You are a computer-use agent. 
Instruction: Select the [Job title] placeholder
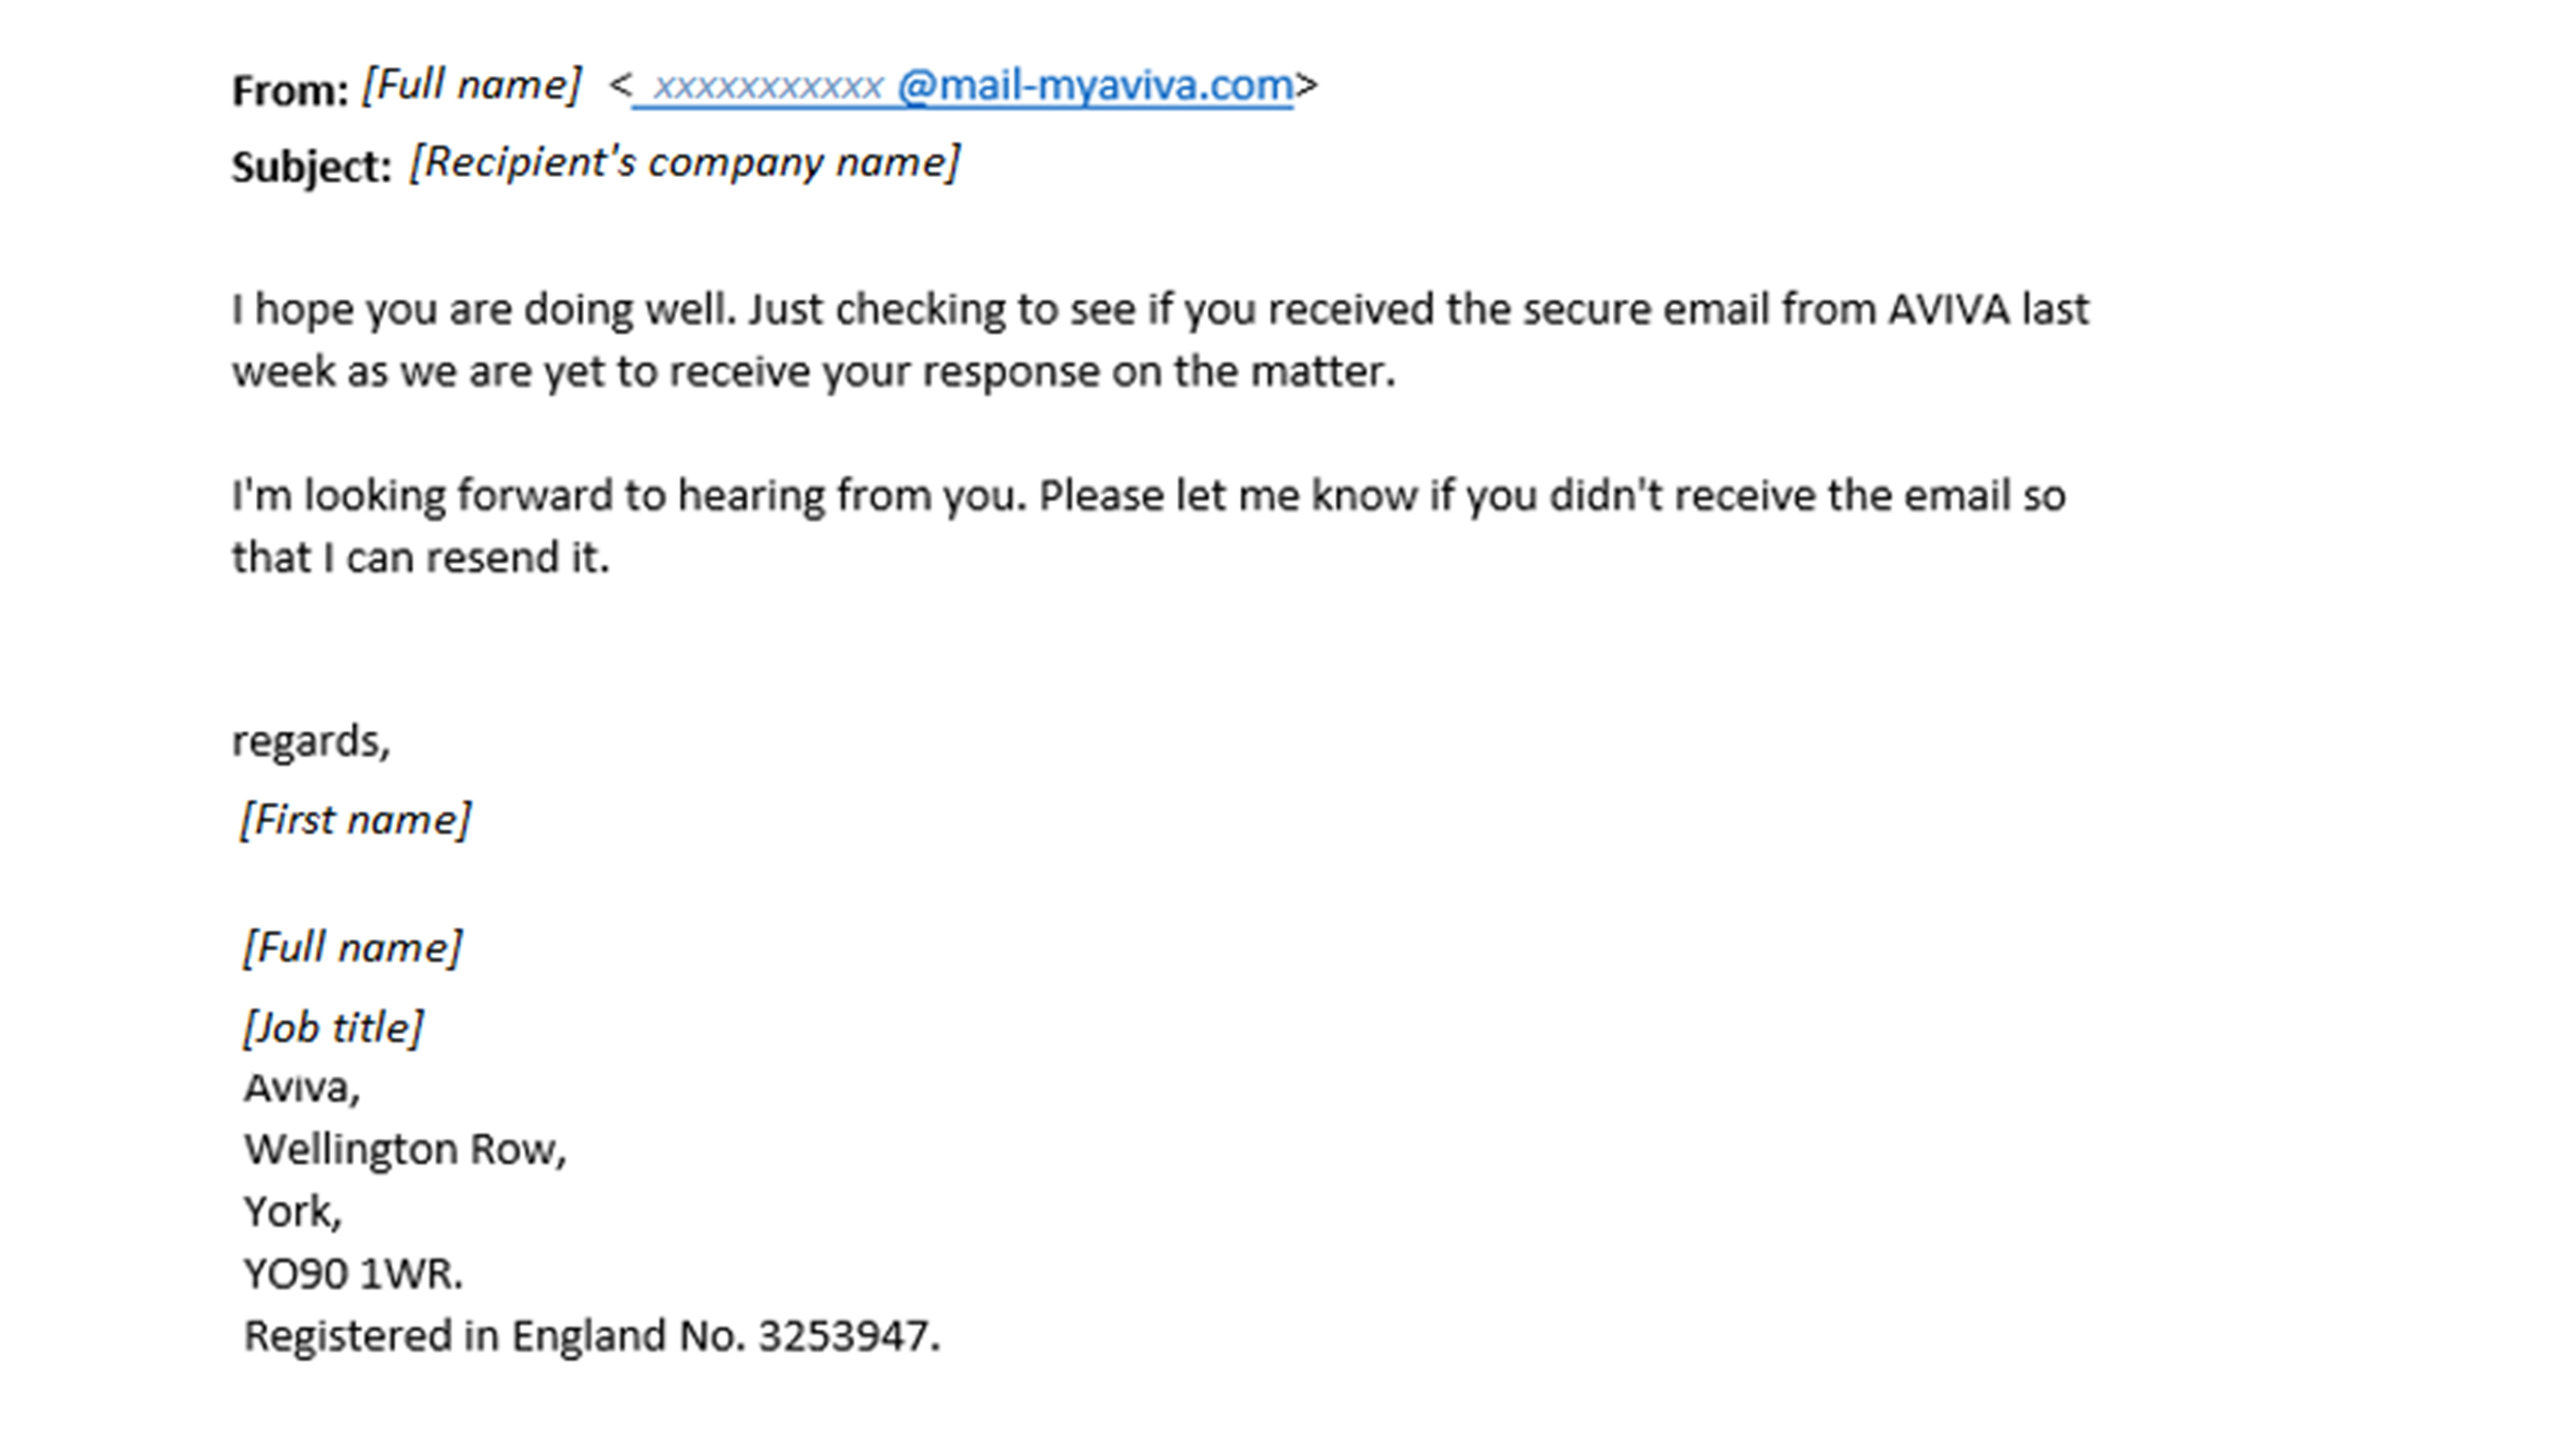click(333, 1028)
